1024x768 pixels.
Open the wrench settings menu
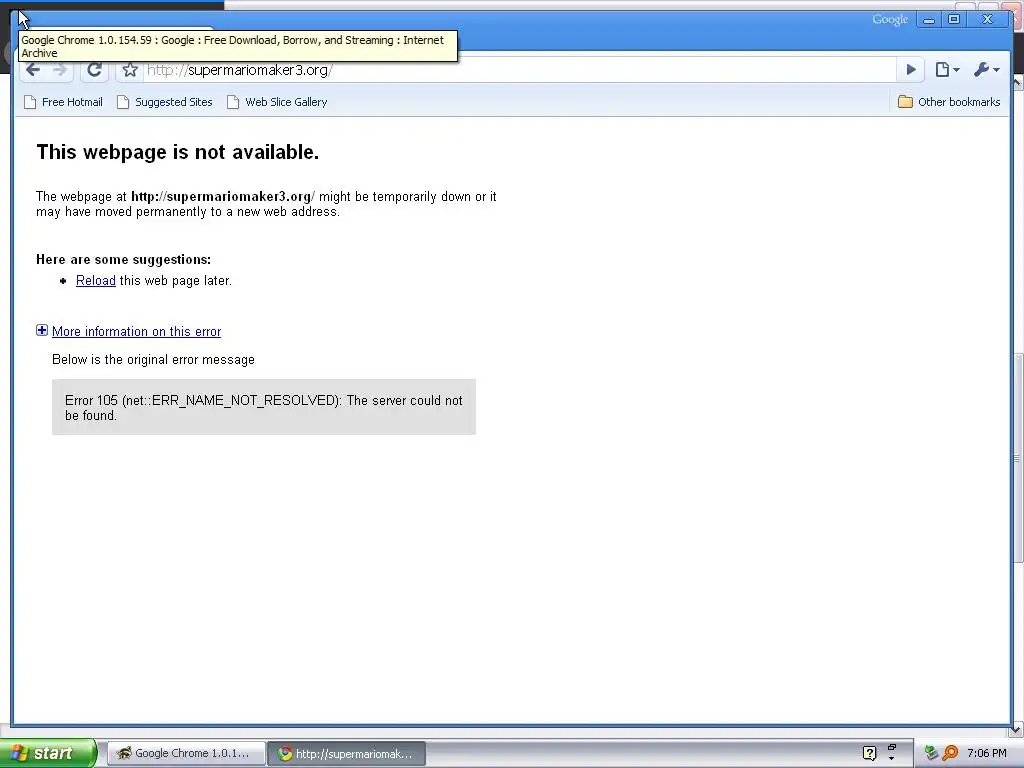(x=986, y=70)
